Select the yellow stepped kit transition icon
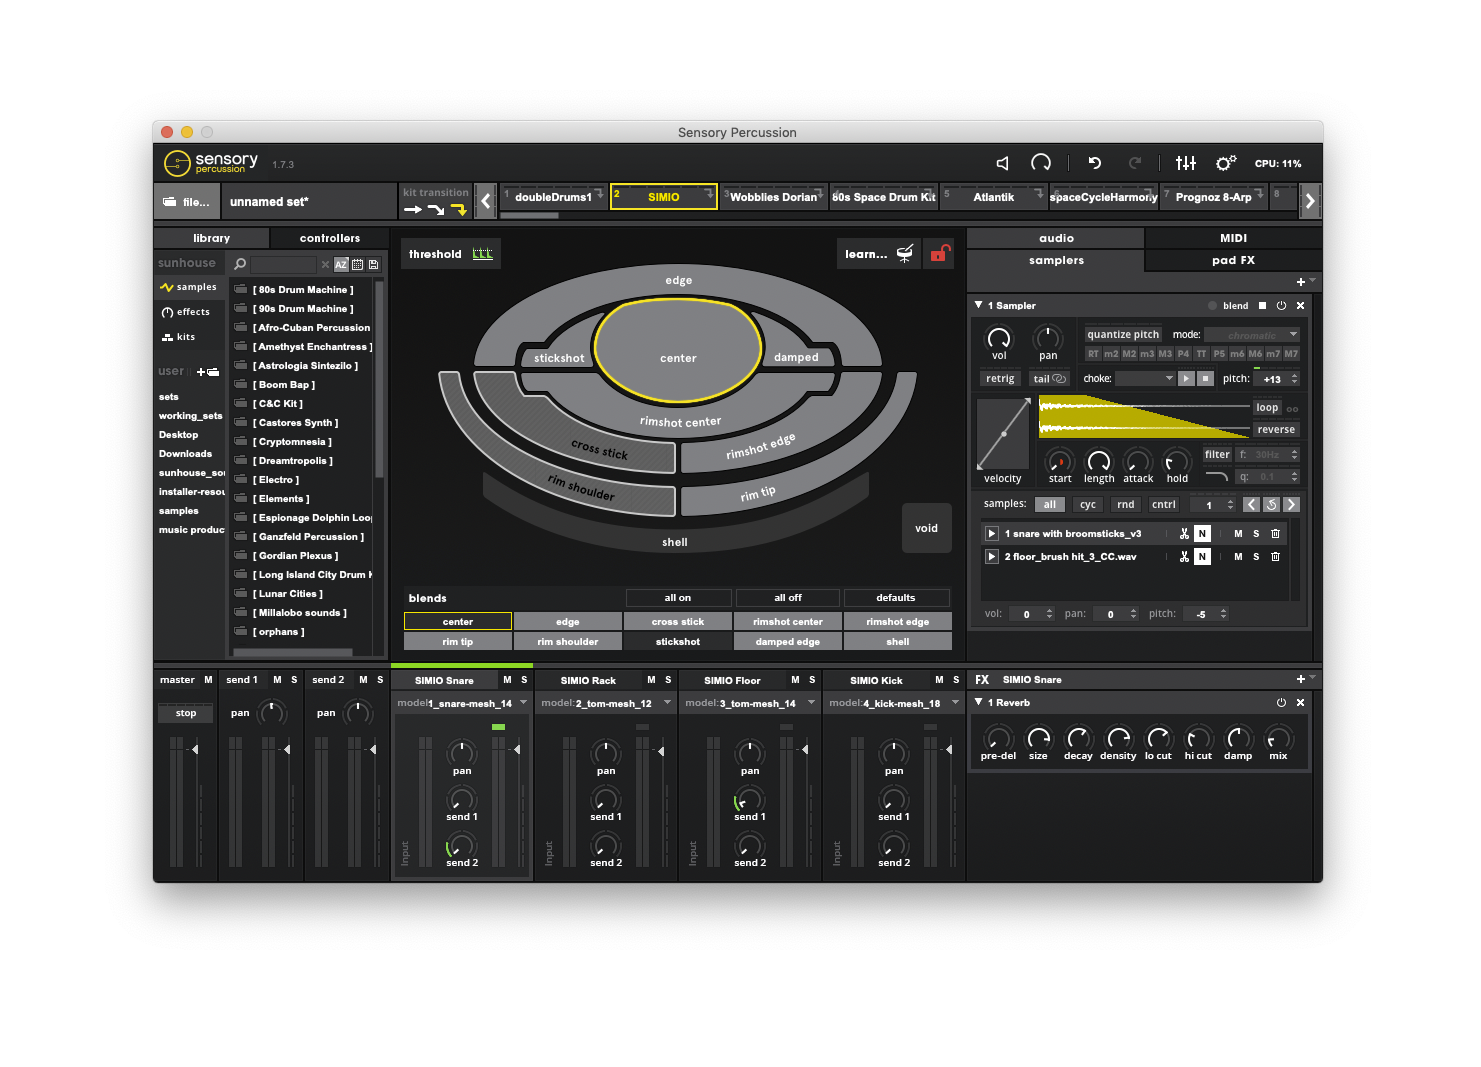 pyautogui.click(x=459, y=210)
